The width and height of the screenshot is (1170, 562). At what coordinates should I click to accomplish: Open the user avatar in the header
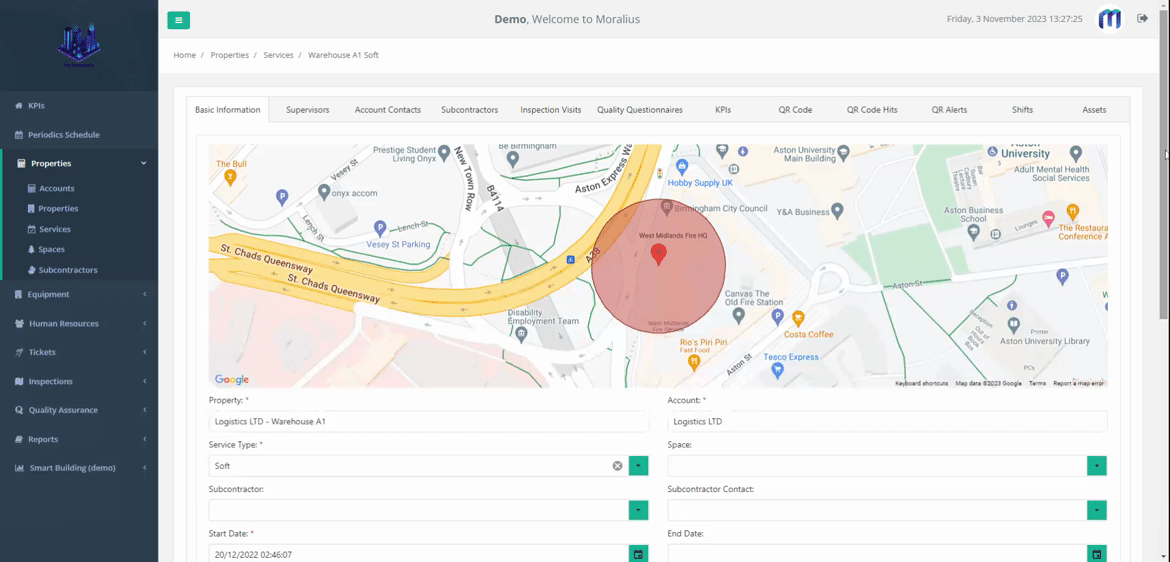1110,19
